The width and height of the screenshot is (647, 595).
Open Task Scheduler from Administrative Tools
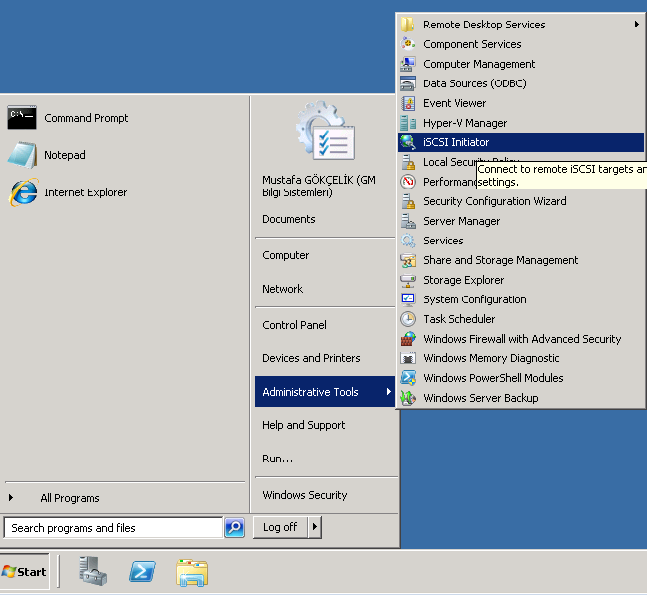pos(459,319)
